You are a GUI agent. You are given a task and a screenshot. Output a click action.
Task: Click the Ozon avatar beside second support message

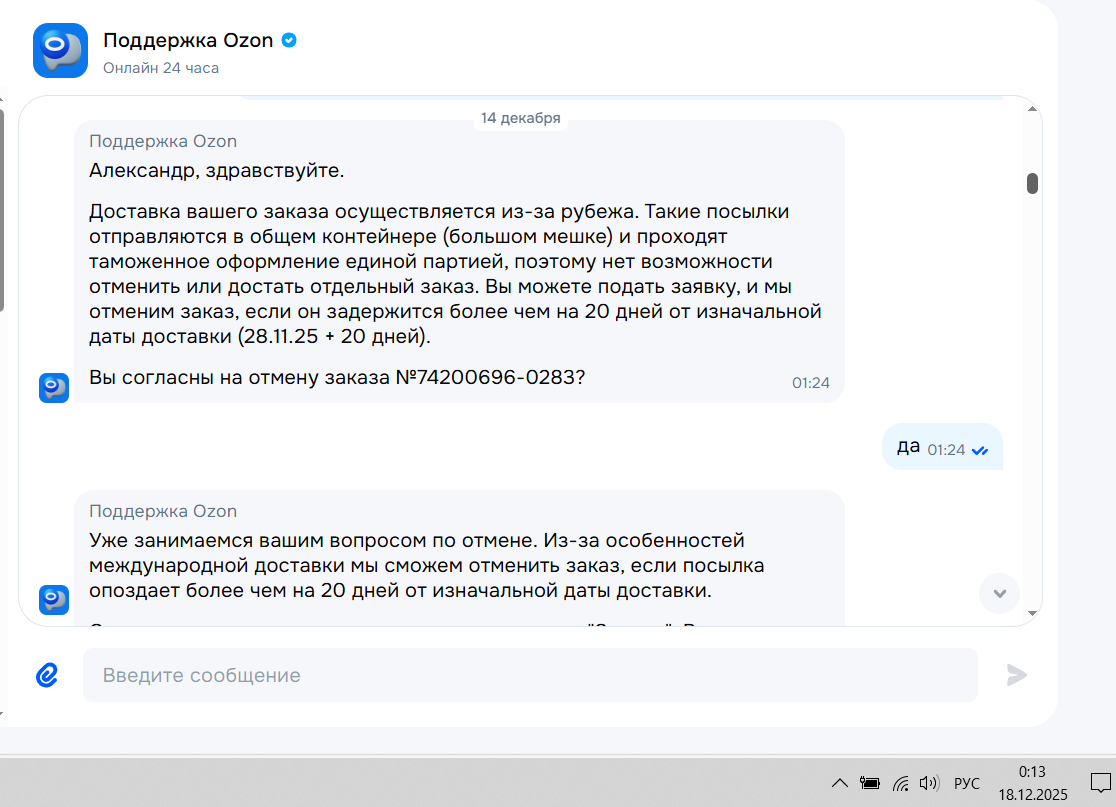point(54,600)
